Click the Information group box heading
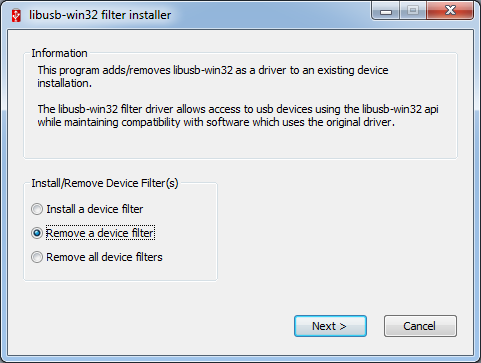 pos(59,53)
